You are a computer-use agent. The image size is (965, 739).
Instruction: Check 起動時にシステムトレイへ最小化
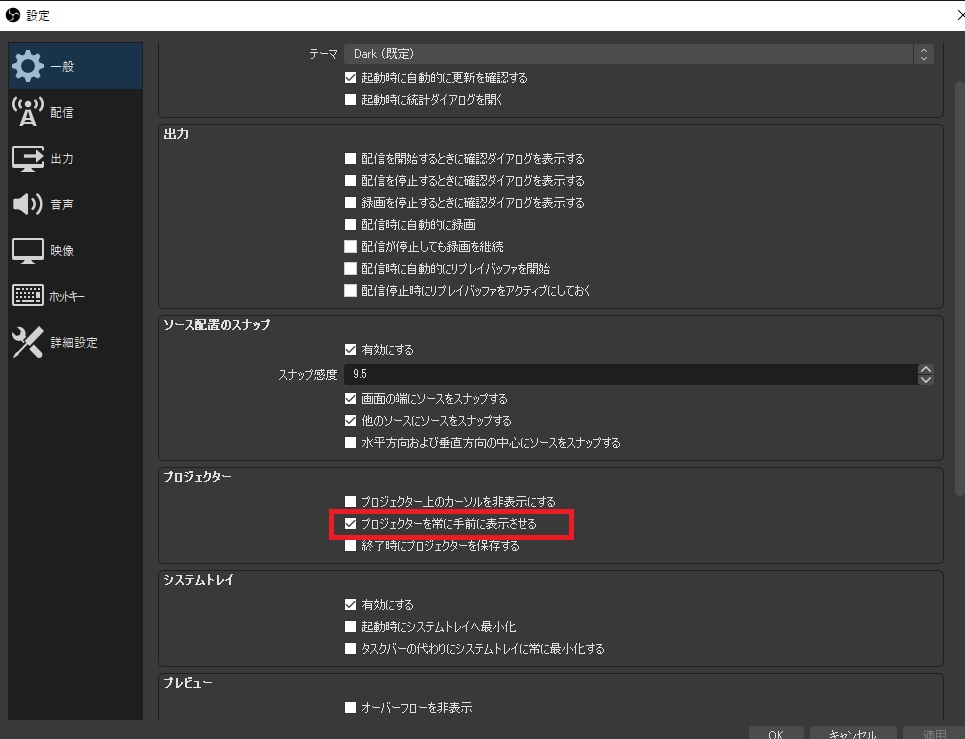[x=351, y=626]
